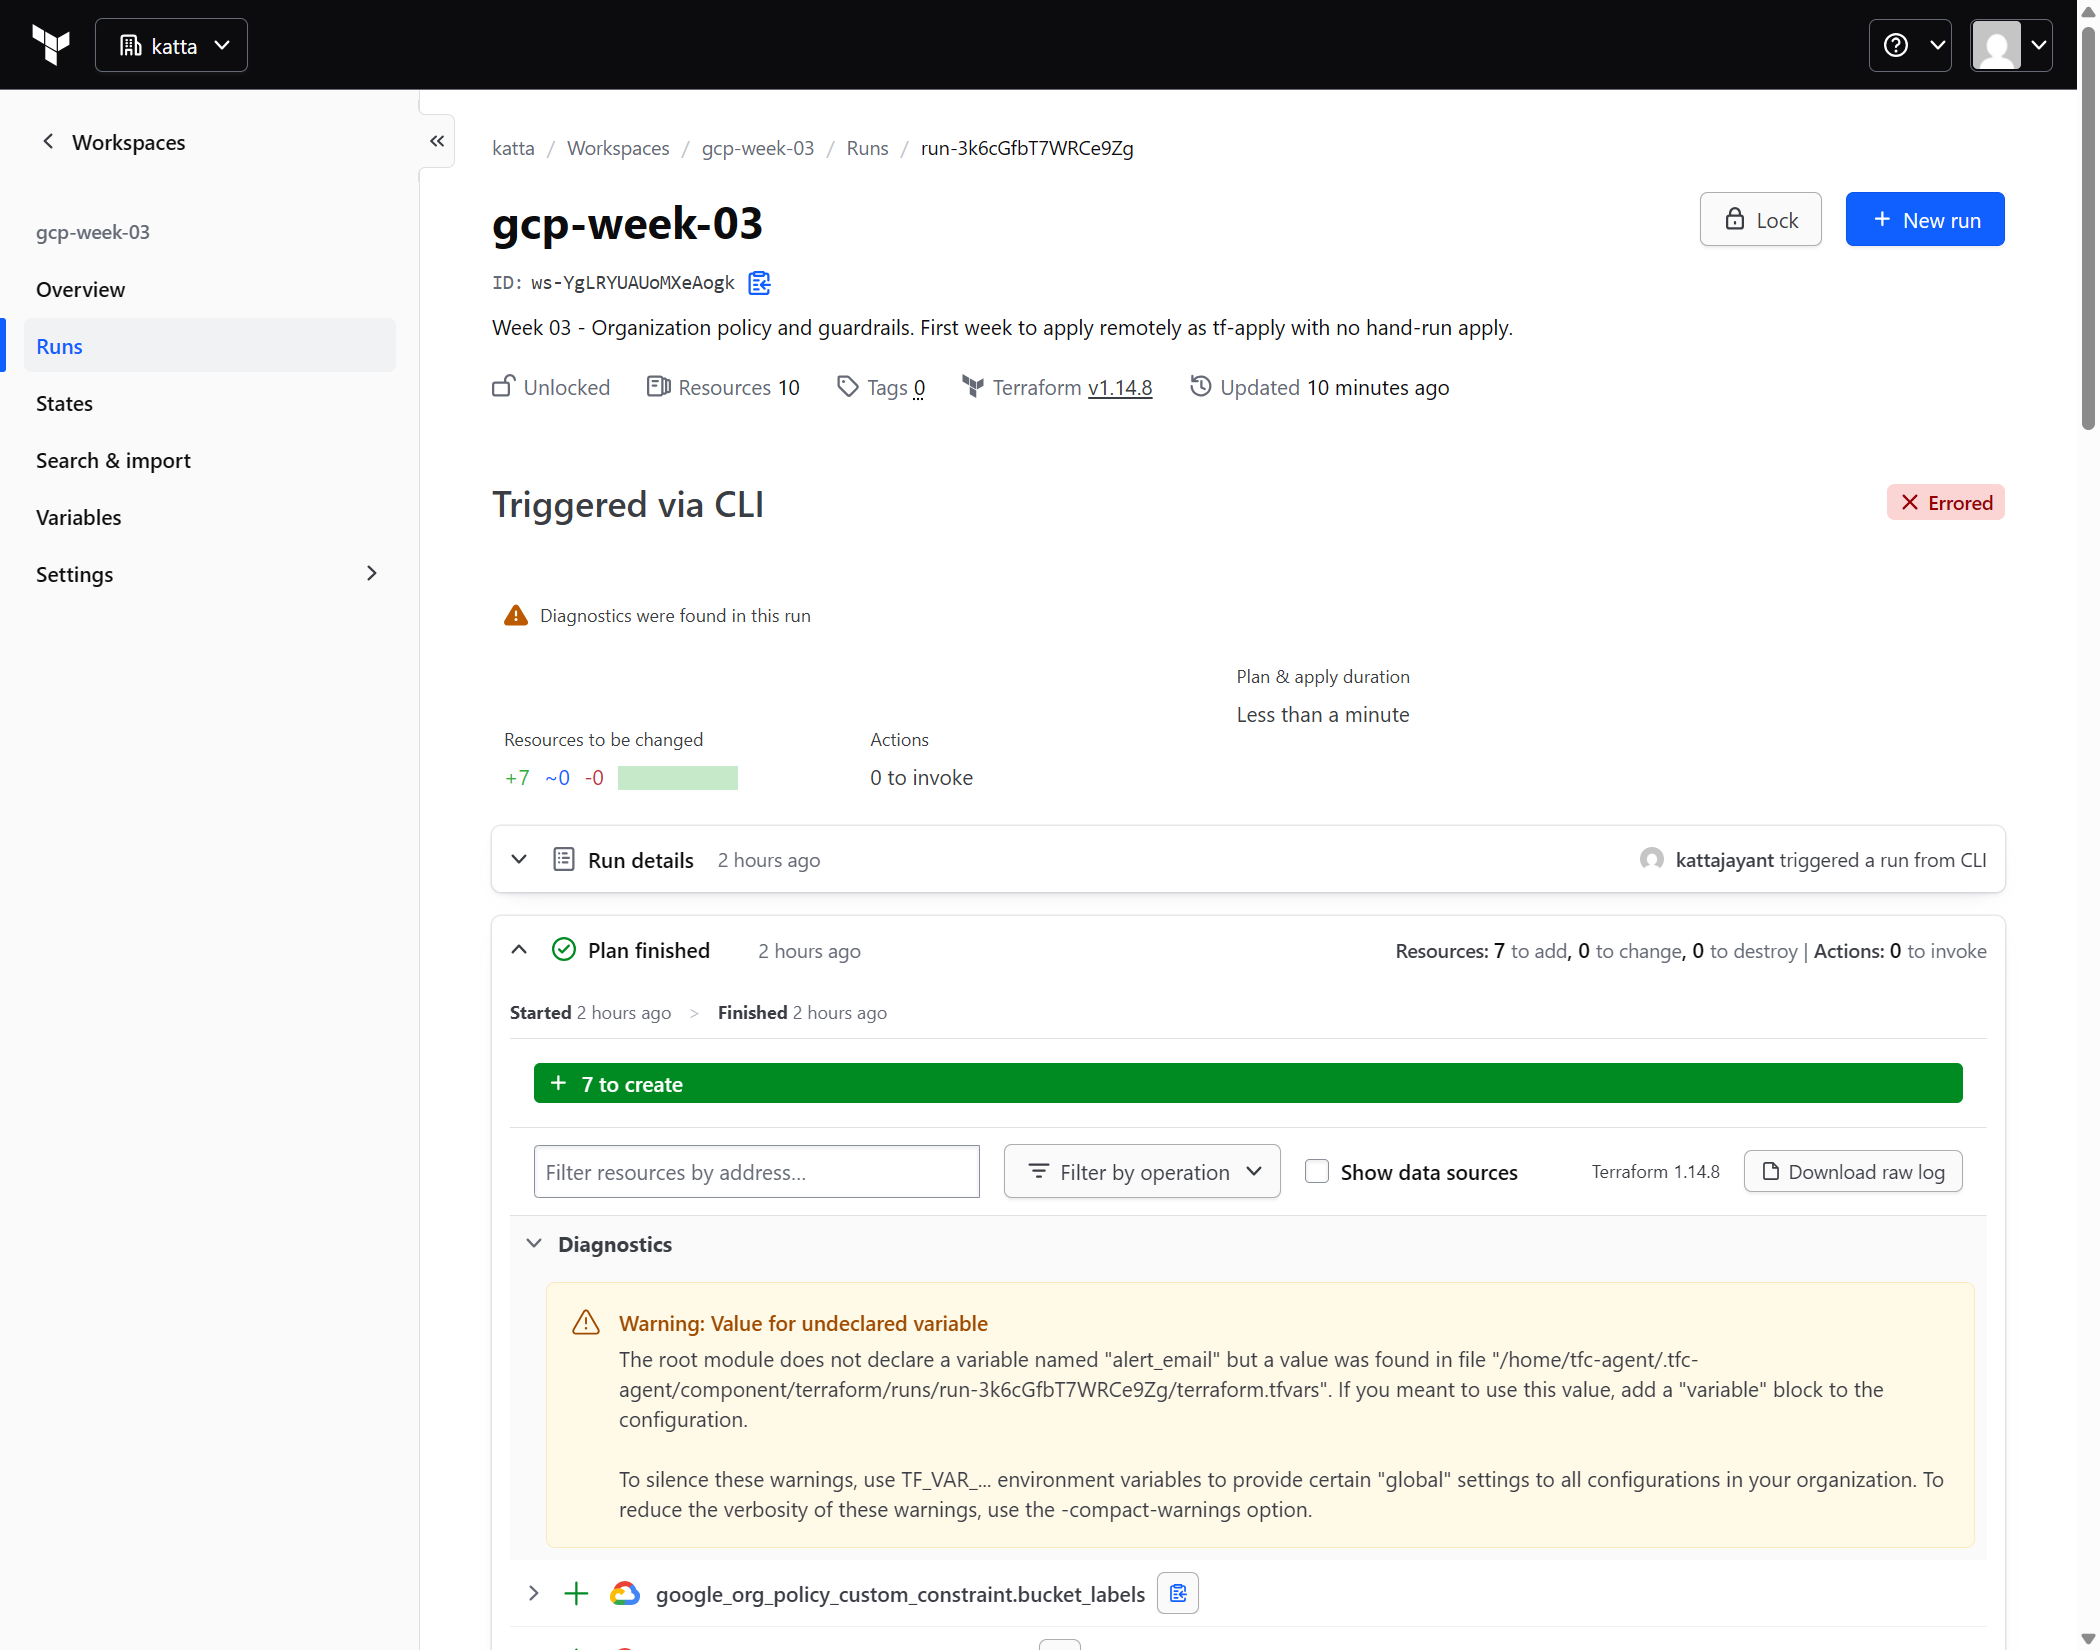This screenshot has width=2100, height=1650.
Task: Click the diagnostics warning triangle icon
Action: pos(516,615)
